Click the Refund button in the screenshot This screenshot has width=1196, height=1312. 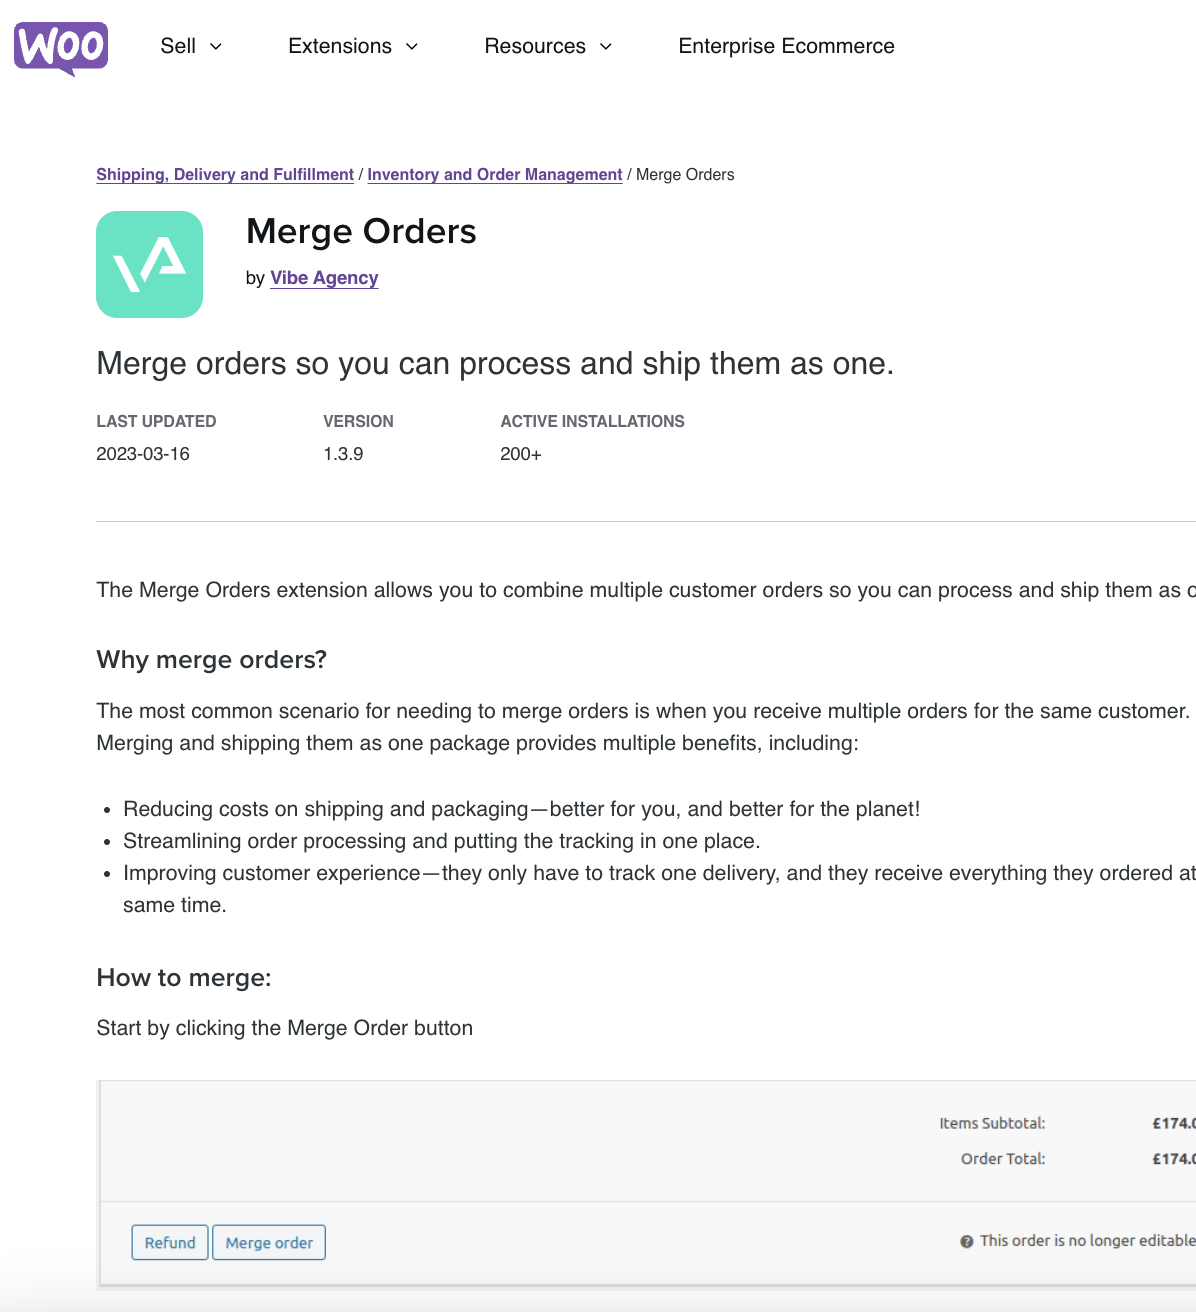pyautogui.click(x=169, y=1242)
